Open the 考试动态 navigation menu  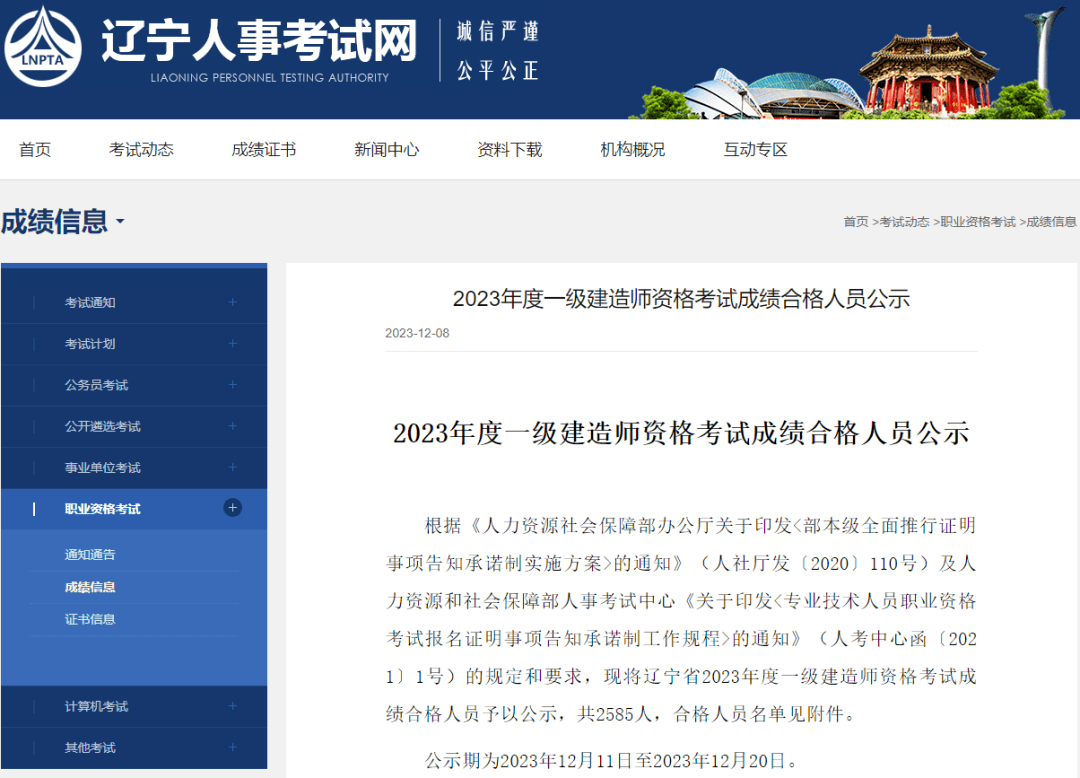(141, 149)
